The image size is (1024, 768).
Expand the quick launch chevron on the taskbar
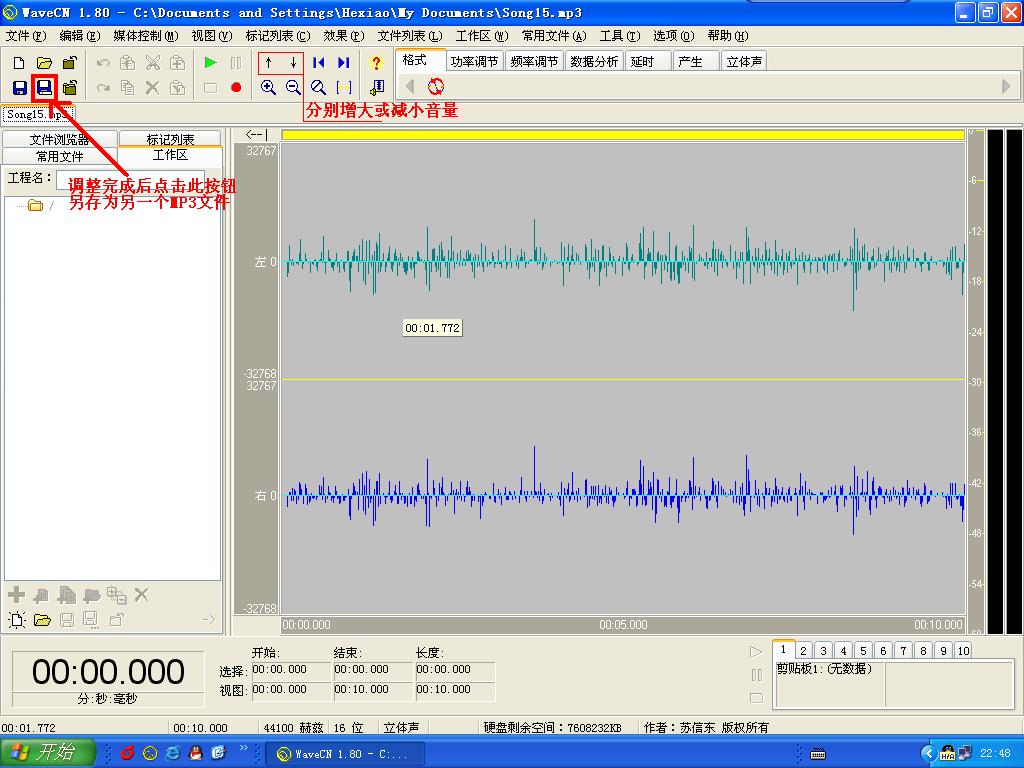point(244,748)
